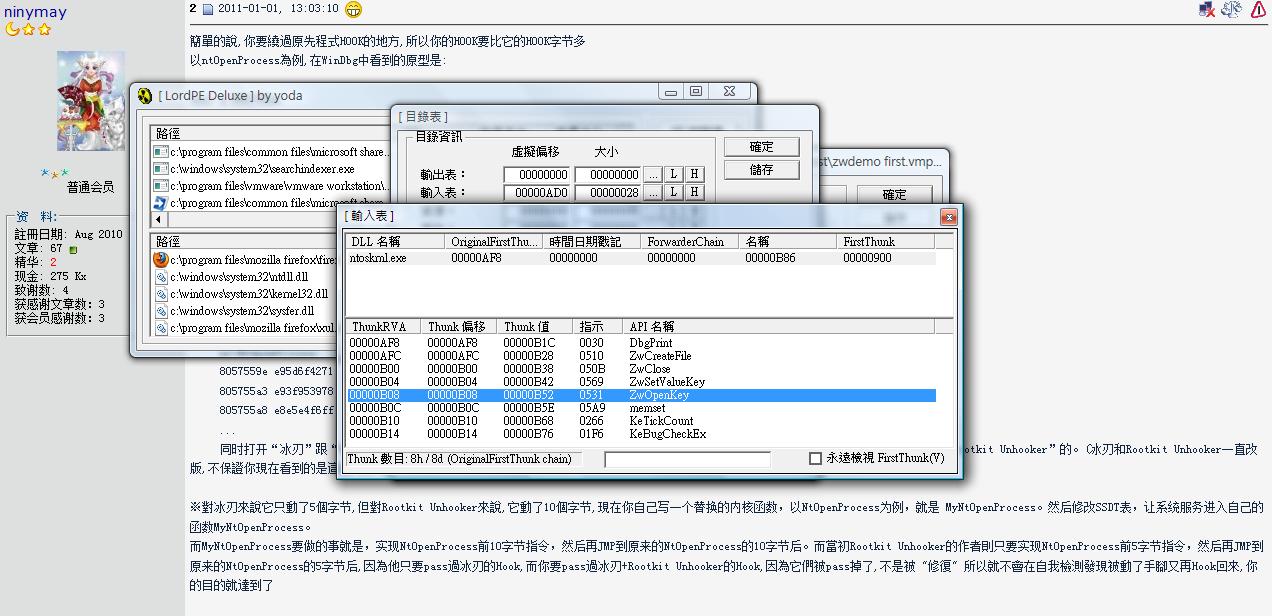Screen dimensions: 1272x616
Task: Click the 輸出表 size field 00000000
Action: click(x=608, y=174)
